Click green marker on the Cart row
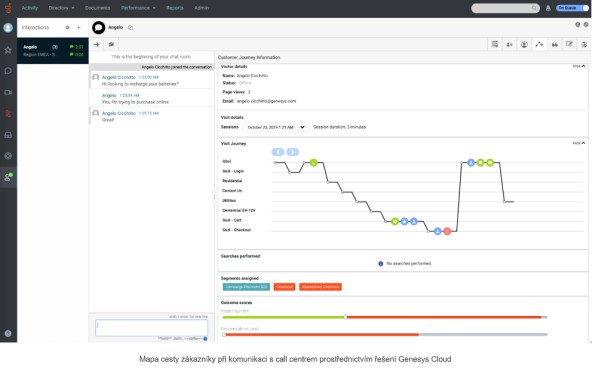 [395, 221]
